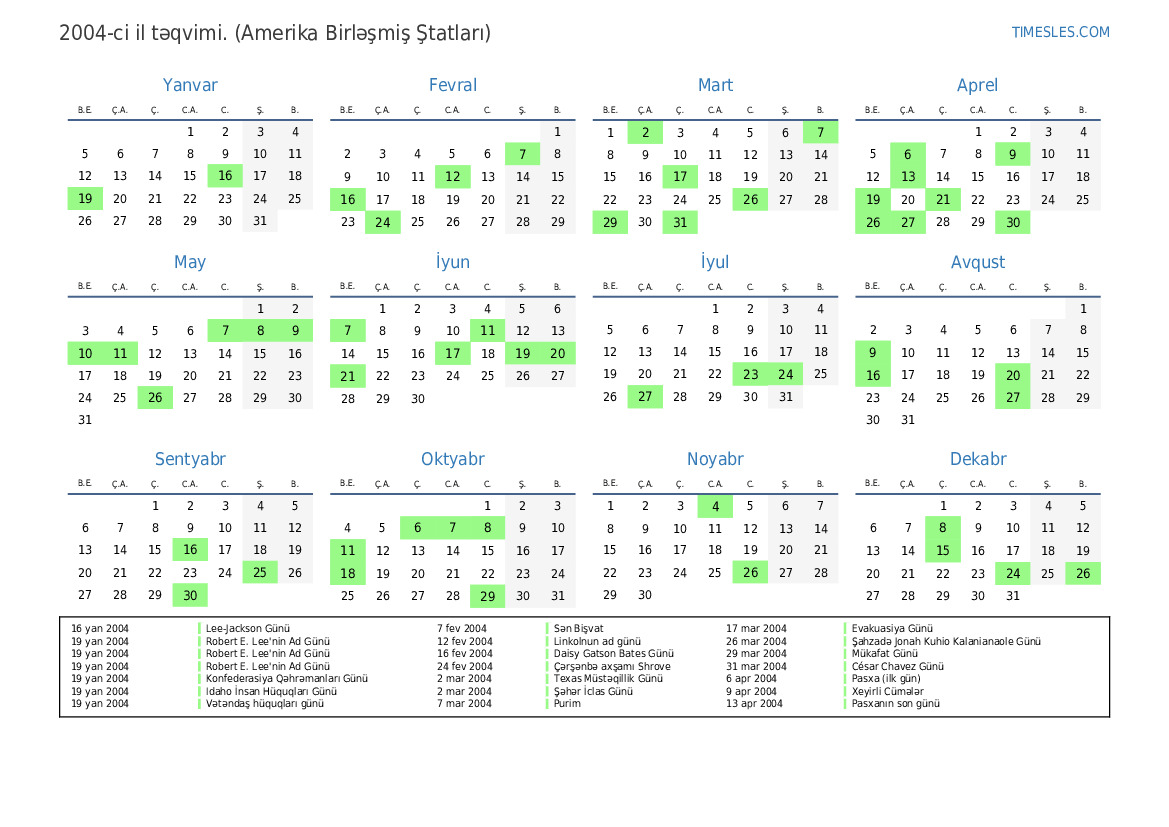The height and width of the screenshot is (827, 1169).
Task: Click the Avqust month heading
Action: (x=977, y=263)
